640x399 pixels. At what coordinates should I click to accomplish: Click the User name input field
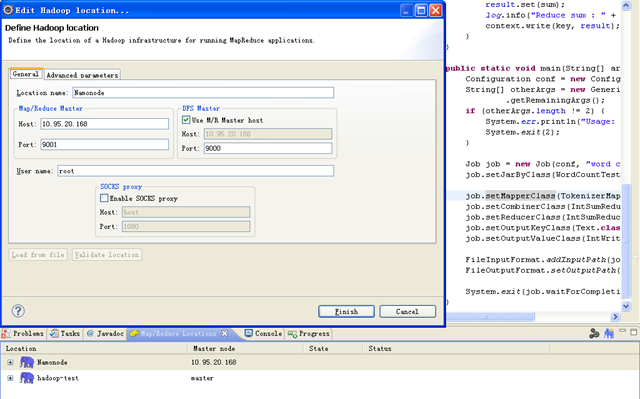pos(196,171)
